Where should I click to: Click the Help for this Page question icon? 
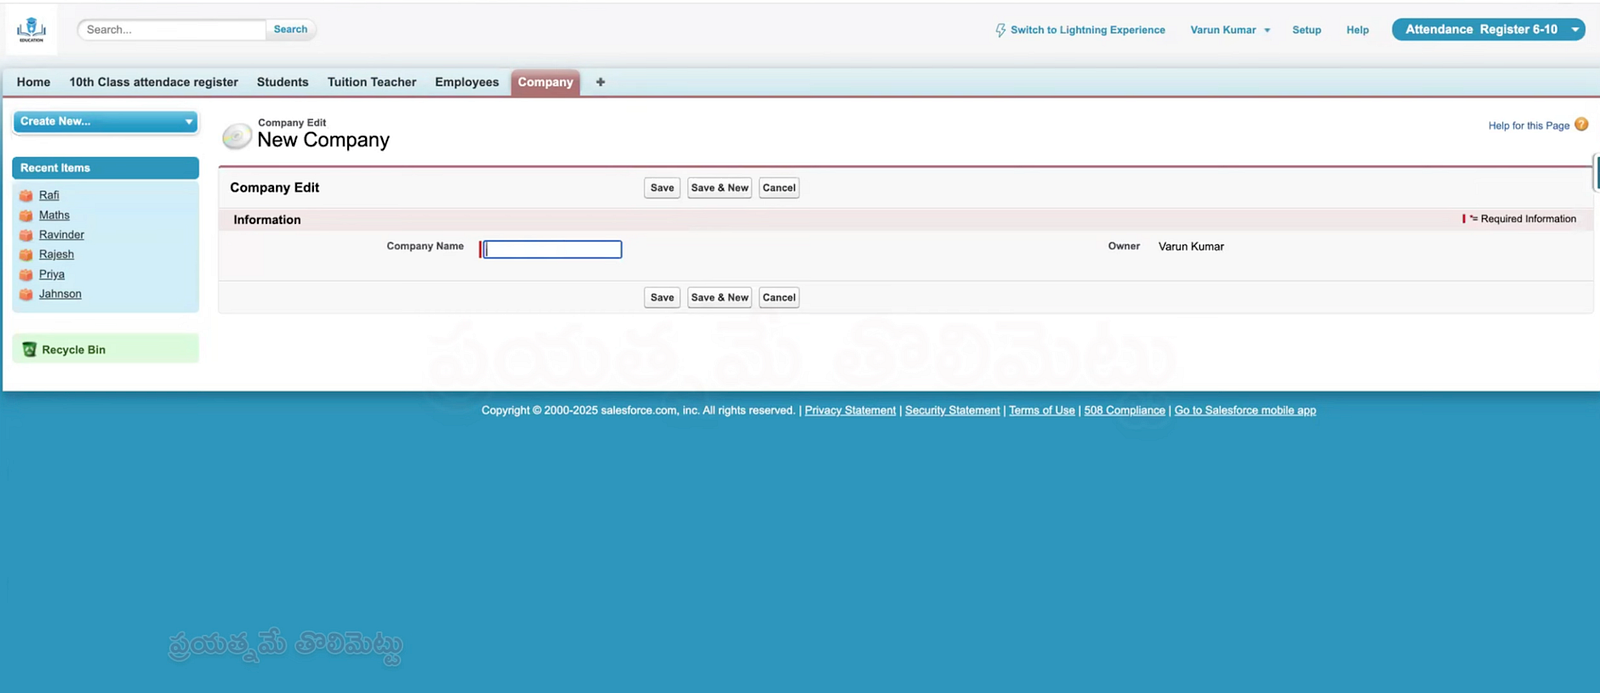1581,125
